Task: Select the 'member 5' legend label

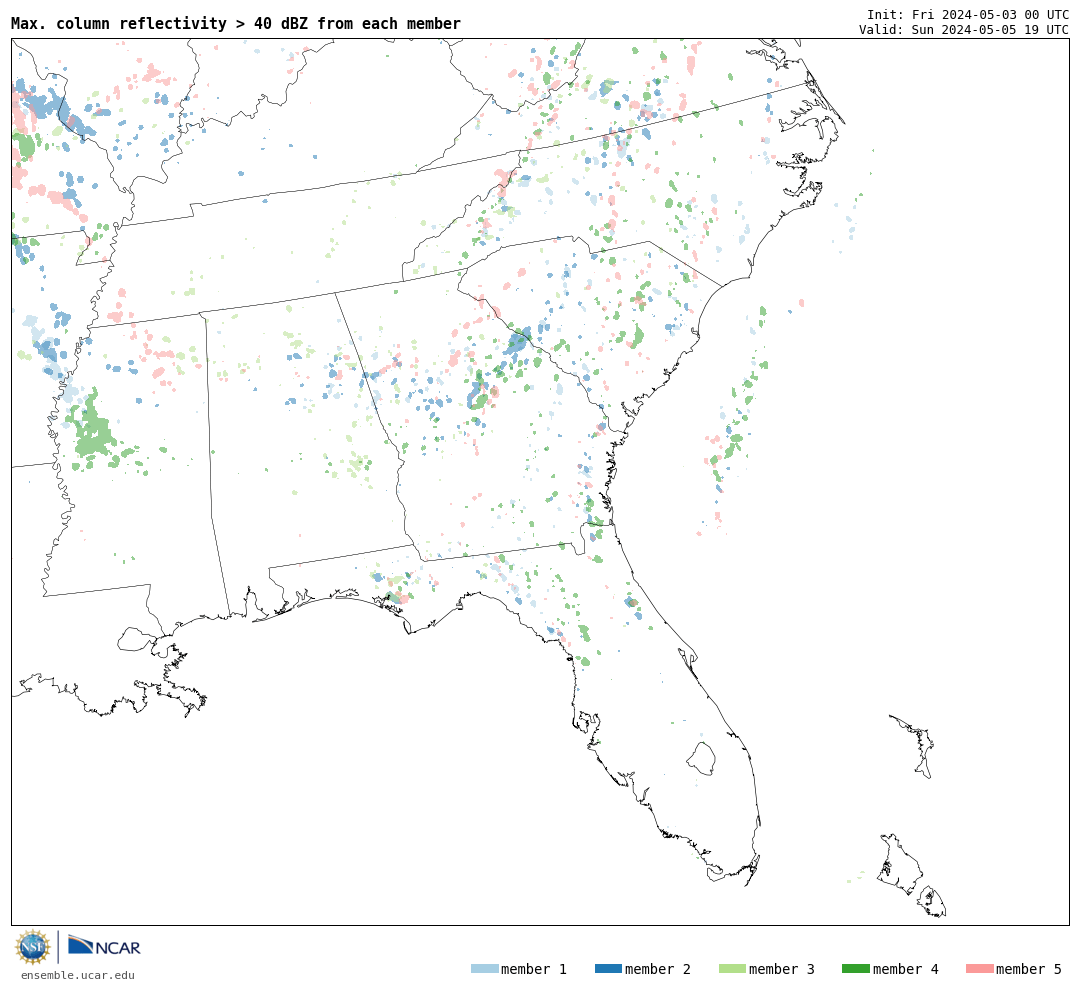Action: [x=1029, y=969]
